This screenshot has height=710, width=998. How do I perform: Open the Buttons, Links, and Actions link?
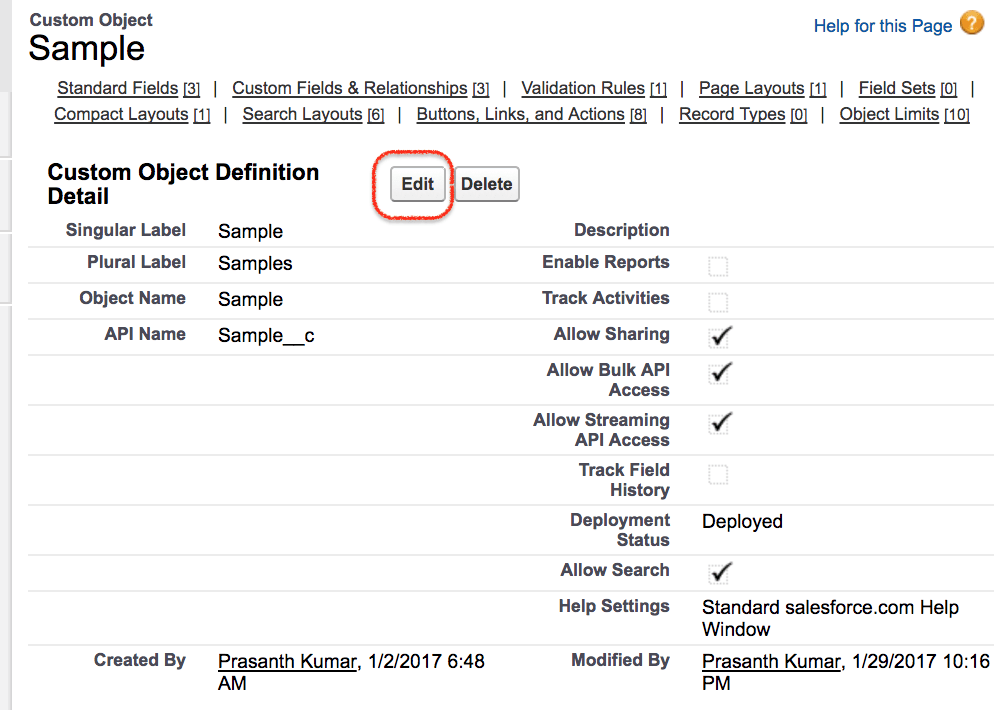[519, 114]
